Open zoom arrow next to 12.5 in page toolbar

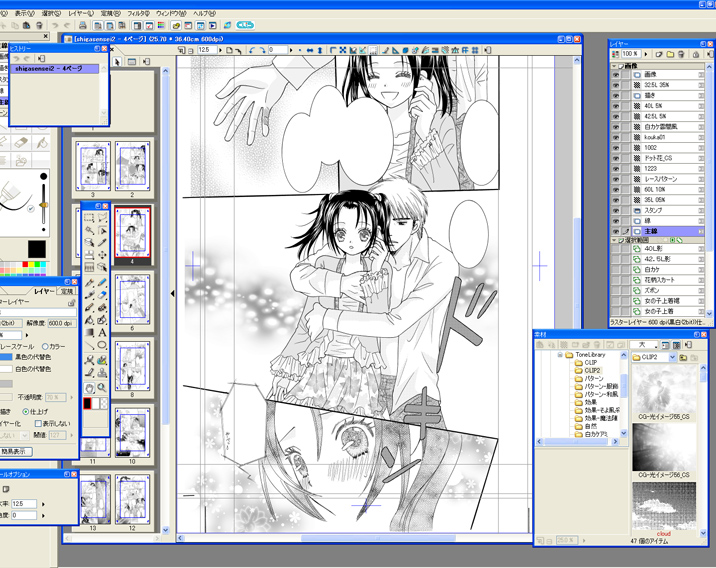pyautogui.click(x=220, y=50)
